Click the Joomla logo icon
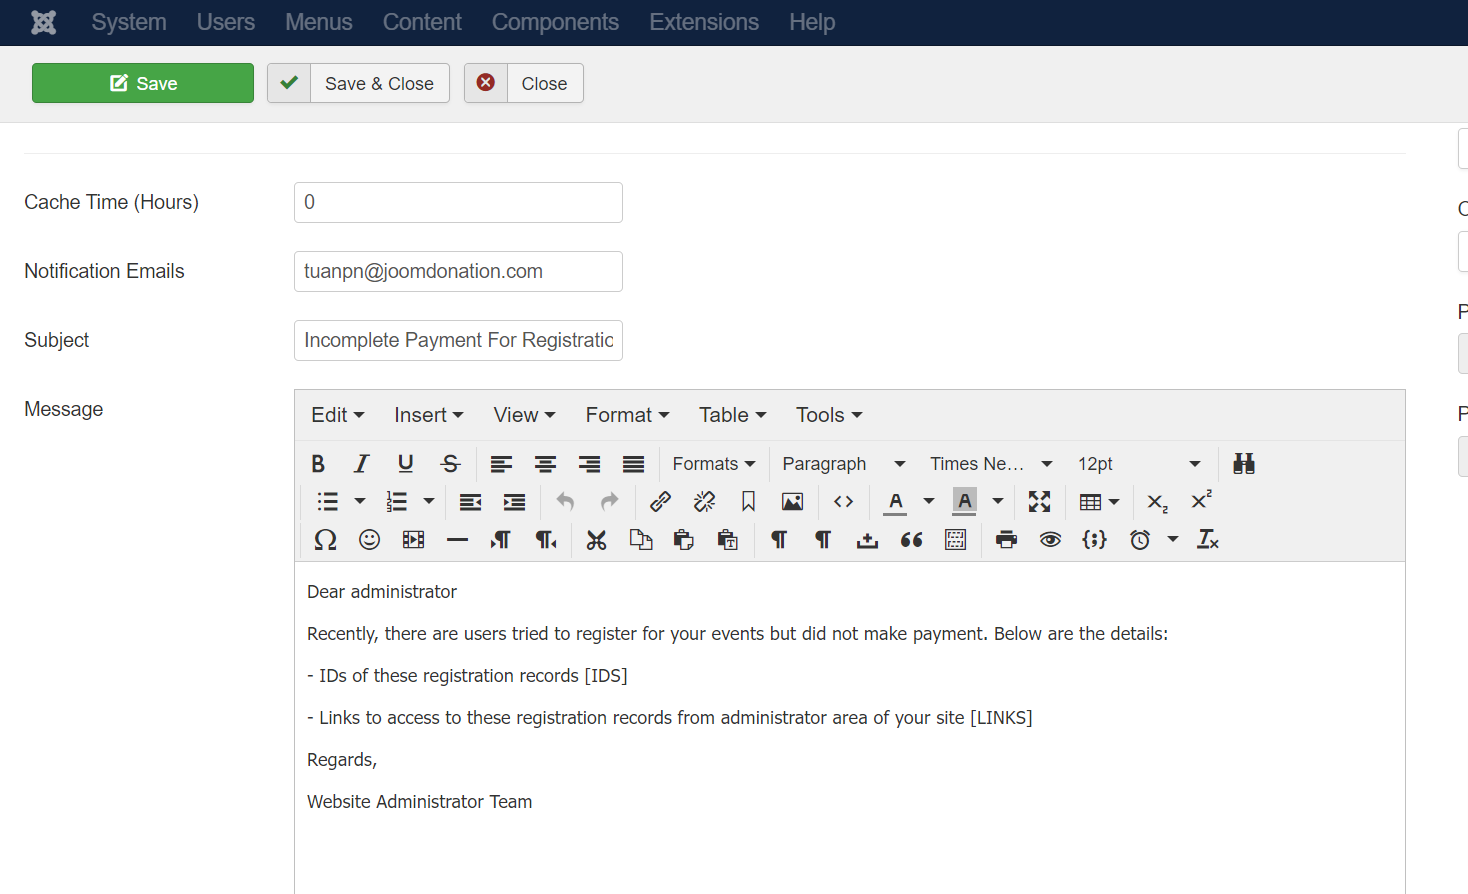This screenshot has width=1468, height=894. pos(44,22)
